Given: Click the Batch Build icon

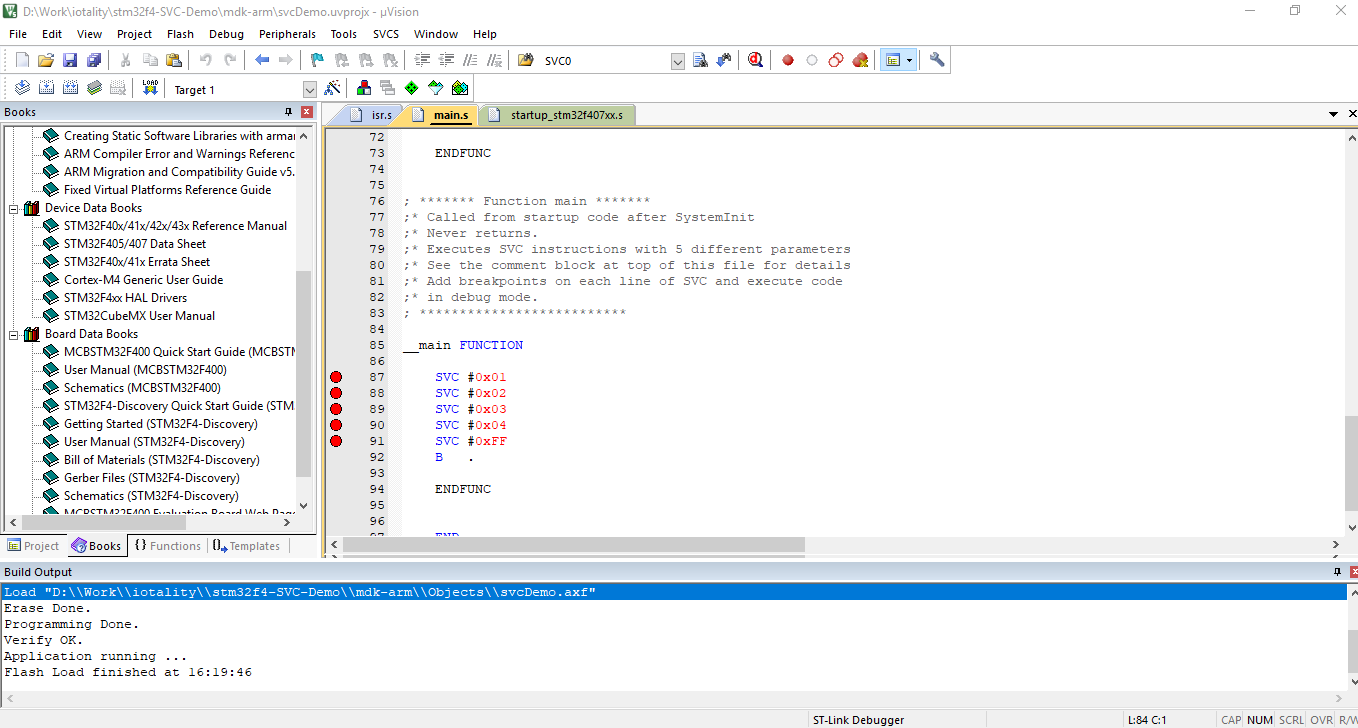Looking at the screenshot, I should [x=94, y=88].
